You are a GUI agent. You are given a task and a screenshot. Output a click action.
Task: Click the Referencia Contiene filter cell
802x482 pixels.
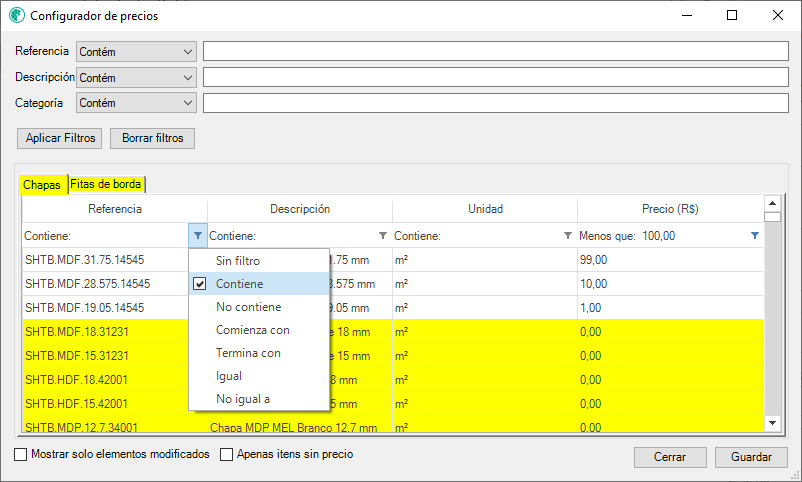tap(106, 236)
